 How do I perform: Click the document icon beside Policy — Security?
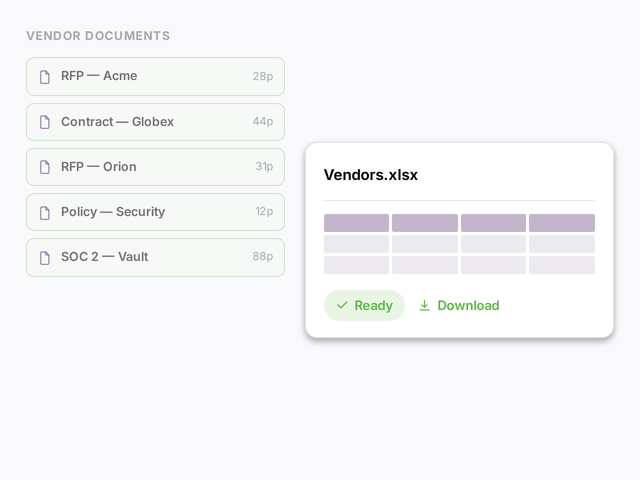coord(45,212)
